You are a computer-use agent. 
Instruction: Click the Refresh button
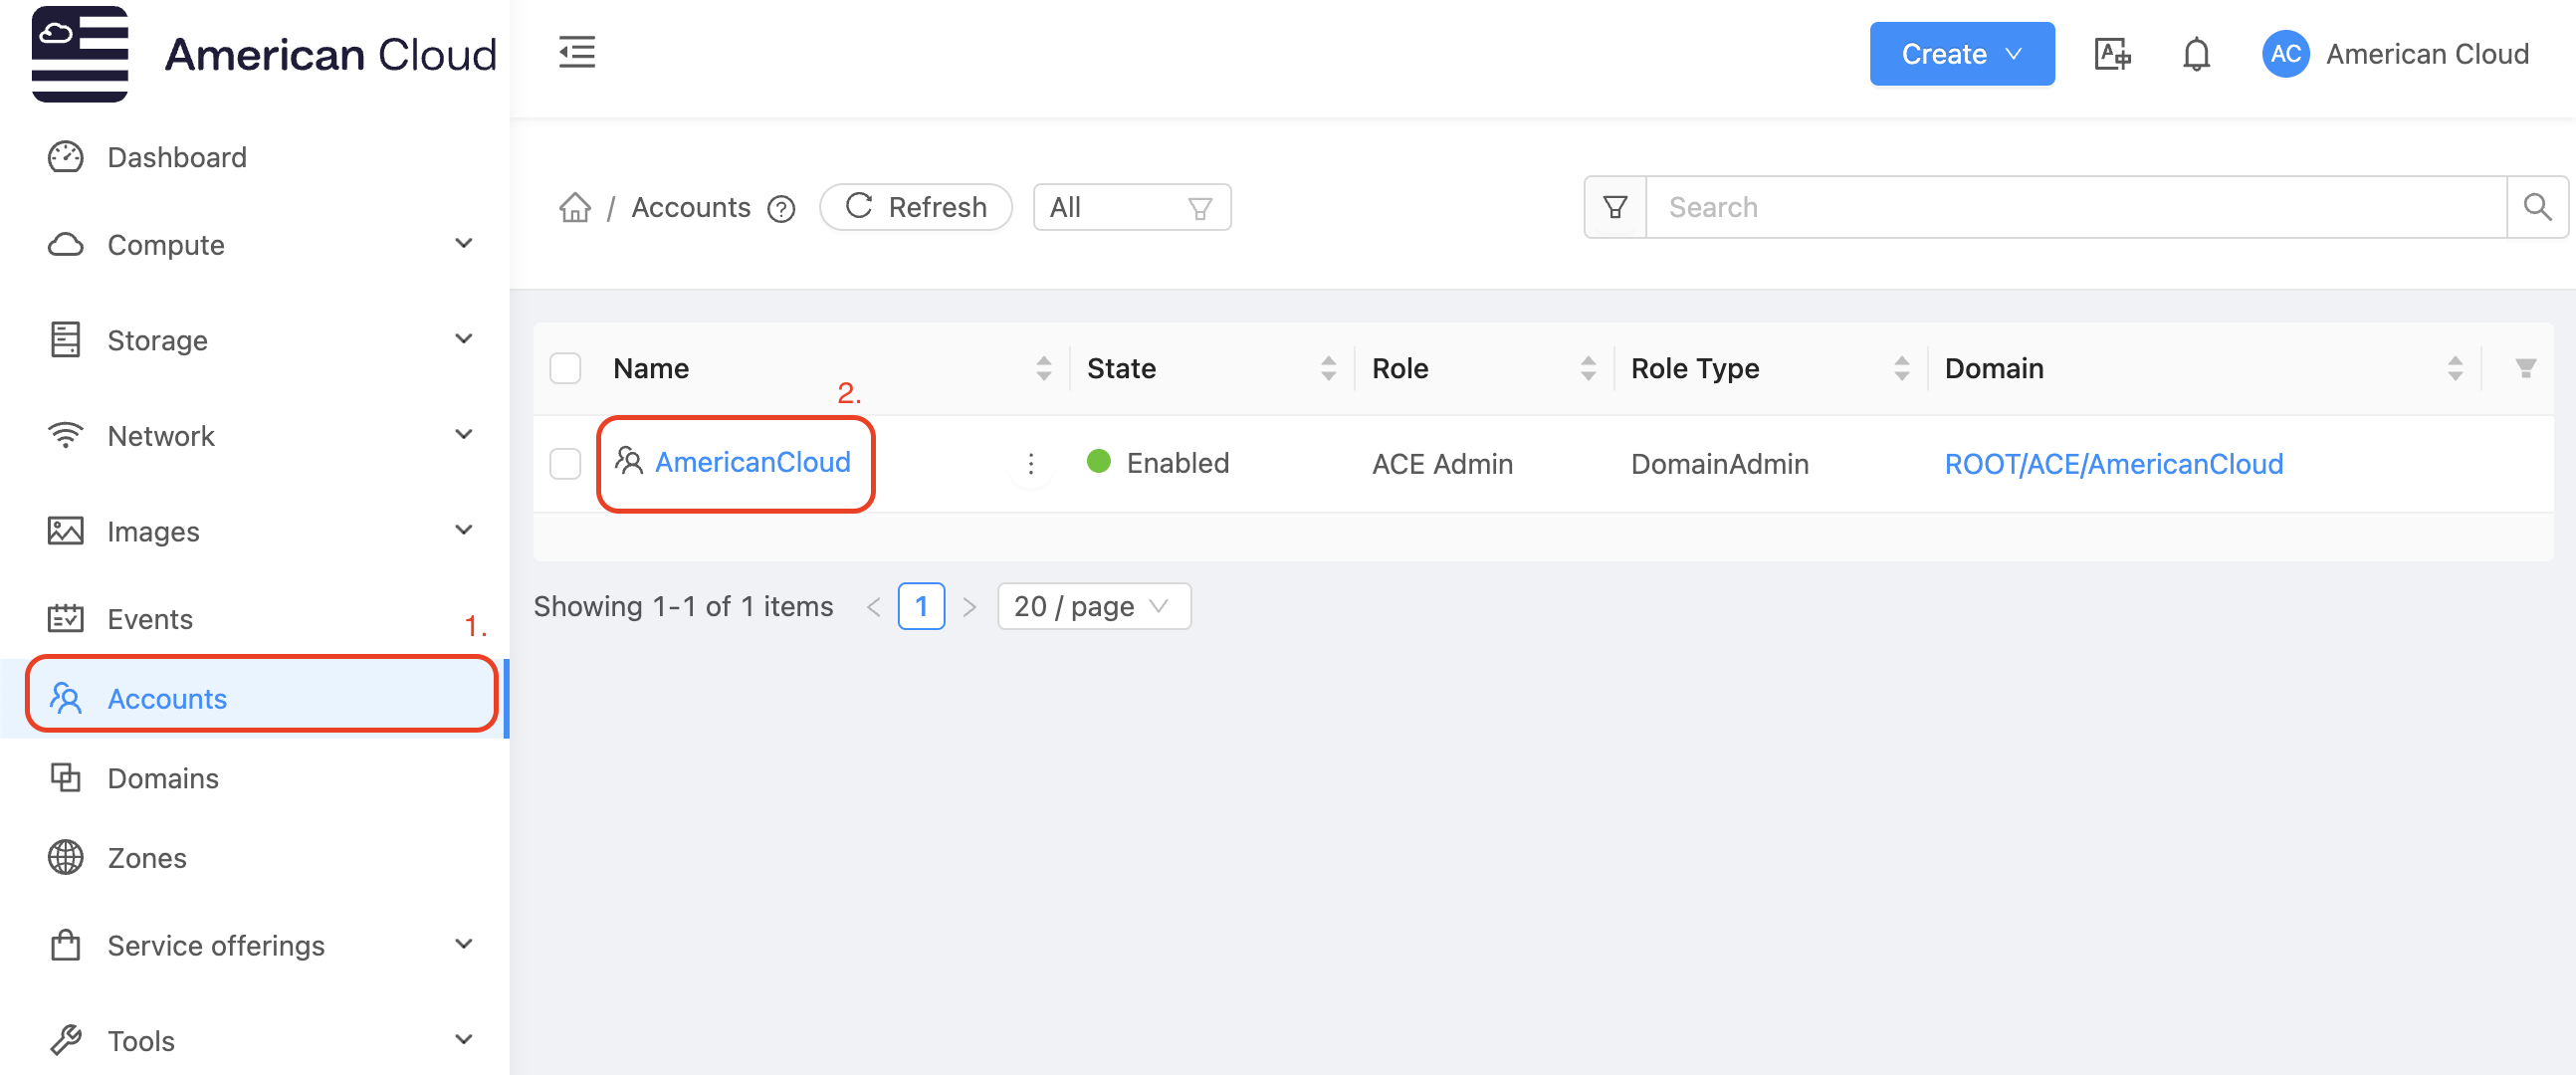915,207
